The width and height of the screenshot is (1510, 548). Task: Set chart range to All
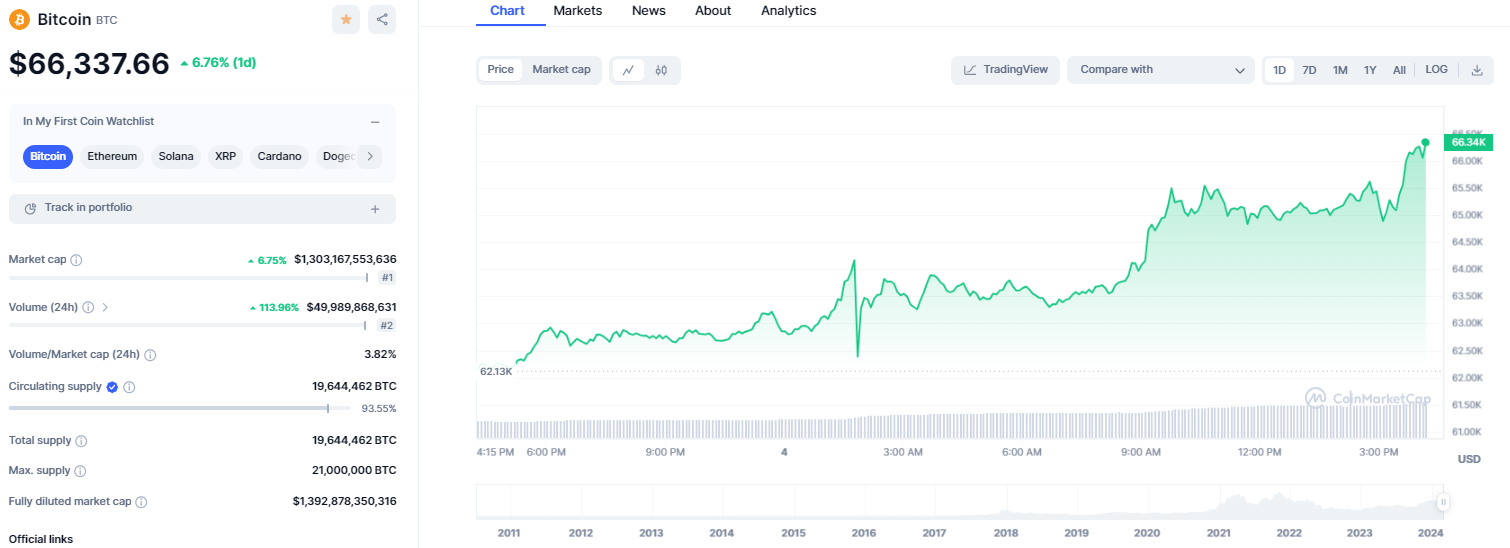click(x=1399, y=70)
